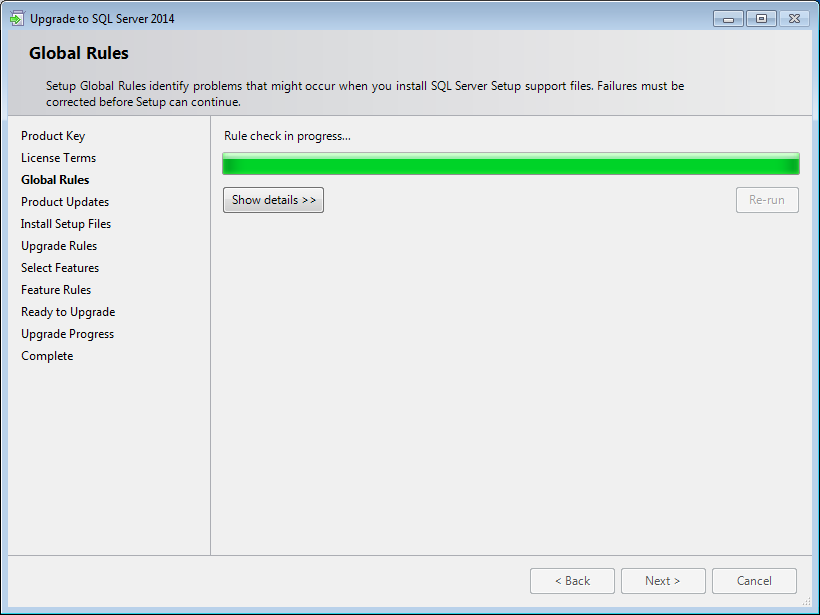Click the green rule check progress bar
This screenshot has width=820, height=615.
[510, 164]
